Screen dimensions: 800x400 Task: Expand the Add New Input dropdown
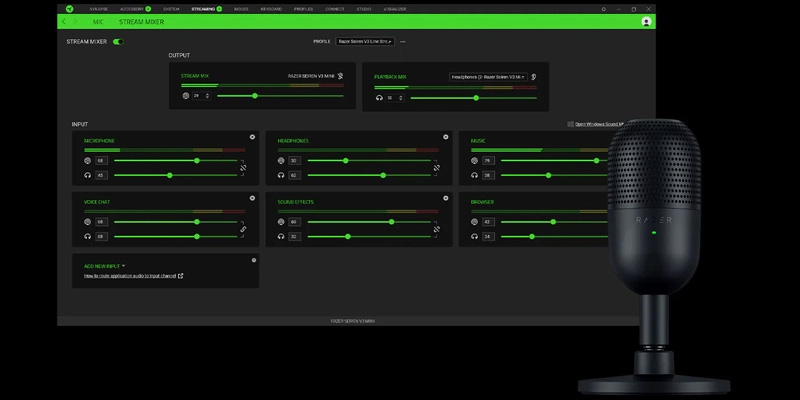(x=105, y=266)
